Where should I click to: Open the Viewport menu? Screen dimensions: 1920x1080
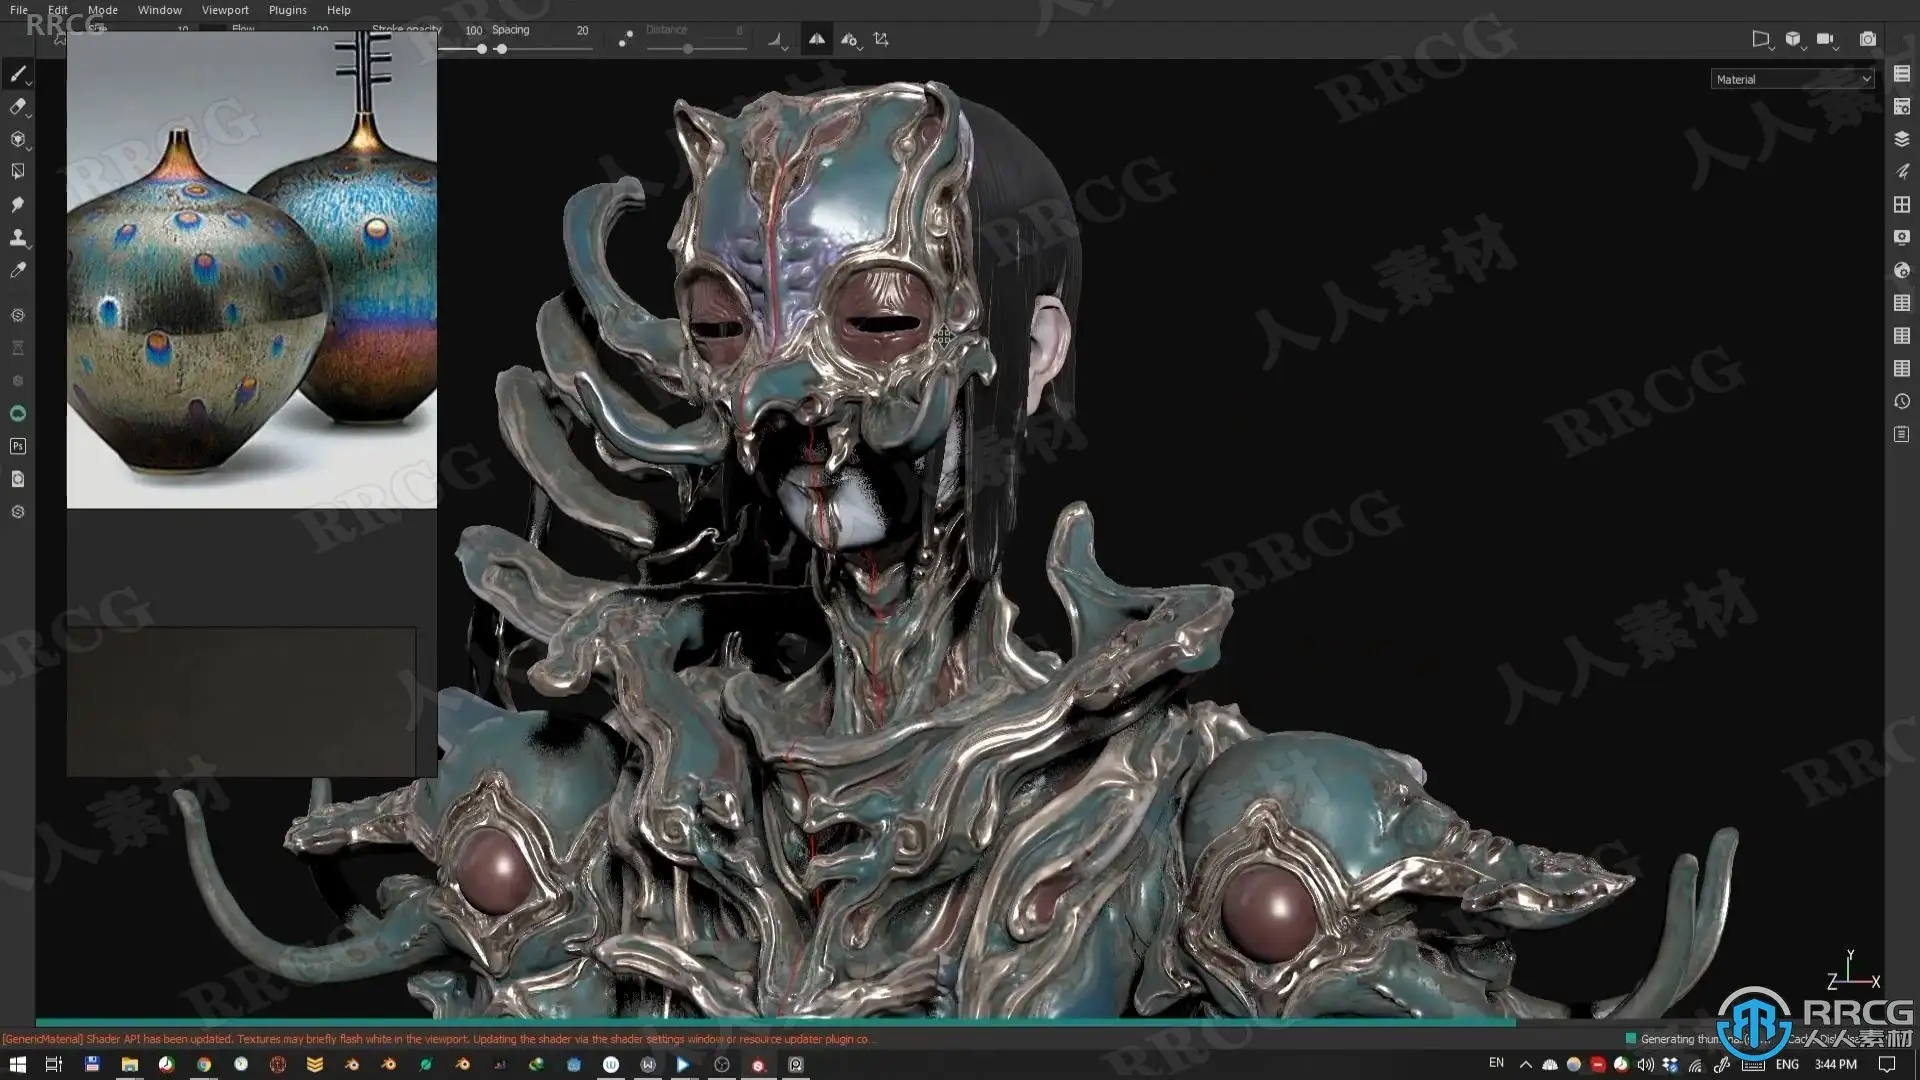coord(225,10)
